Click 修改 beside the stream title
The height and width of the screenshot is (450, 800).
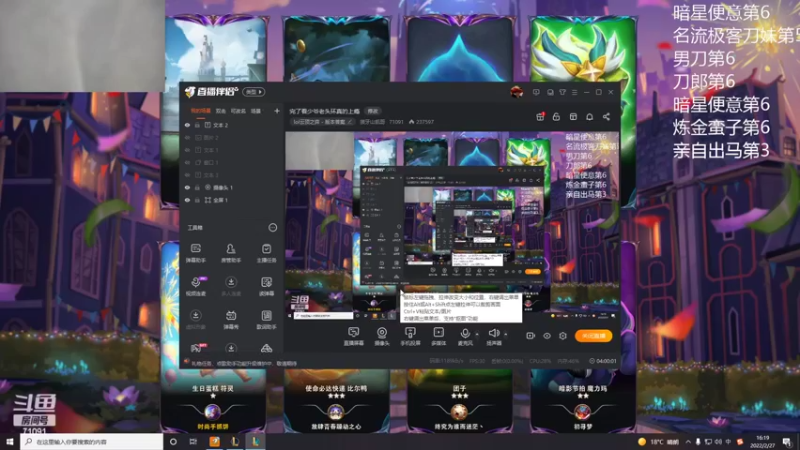pyautogui.click(x=373, y=111)
